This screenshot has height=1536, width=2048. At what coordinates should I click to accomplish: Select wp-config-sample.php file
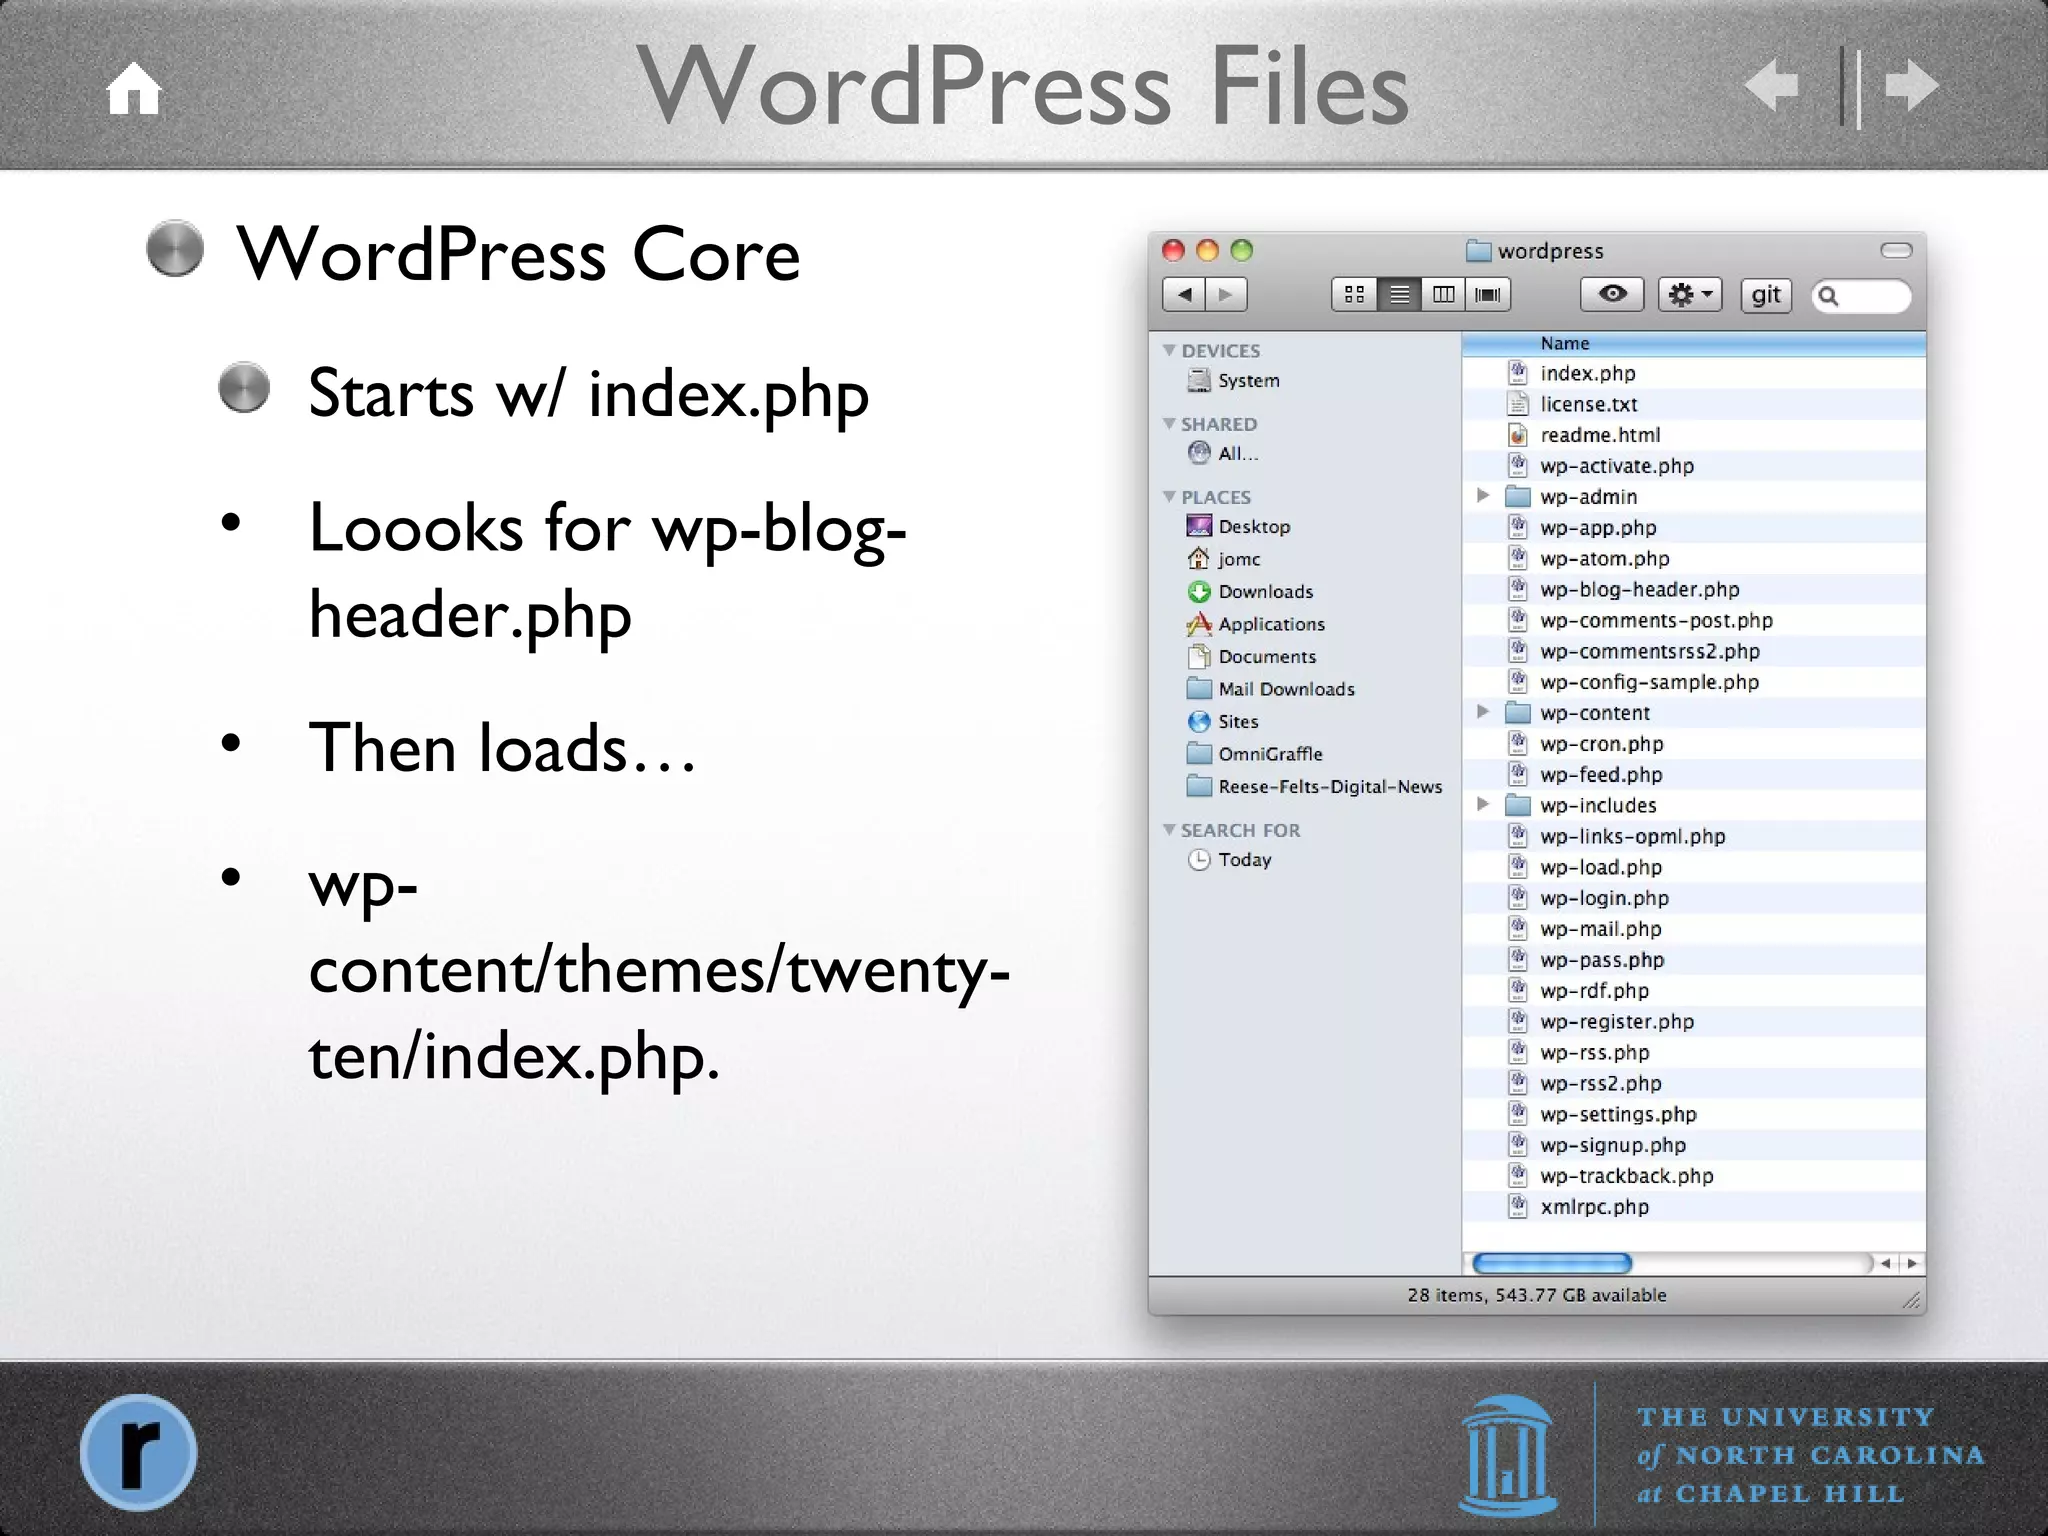click(1693, 682)
